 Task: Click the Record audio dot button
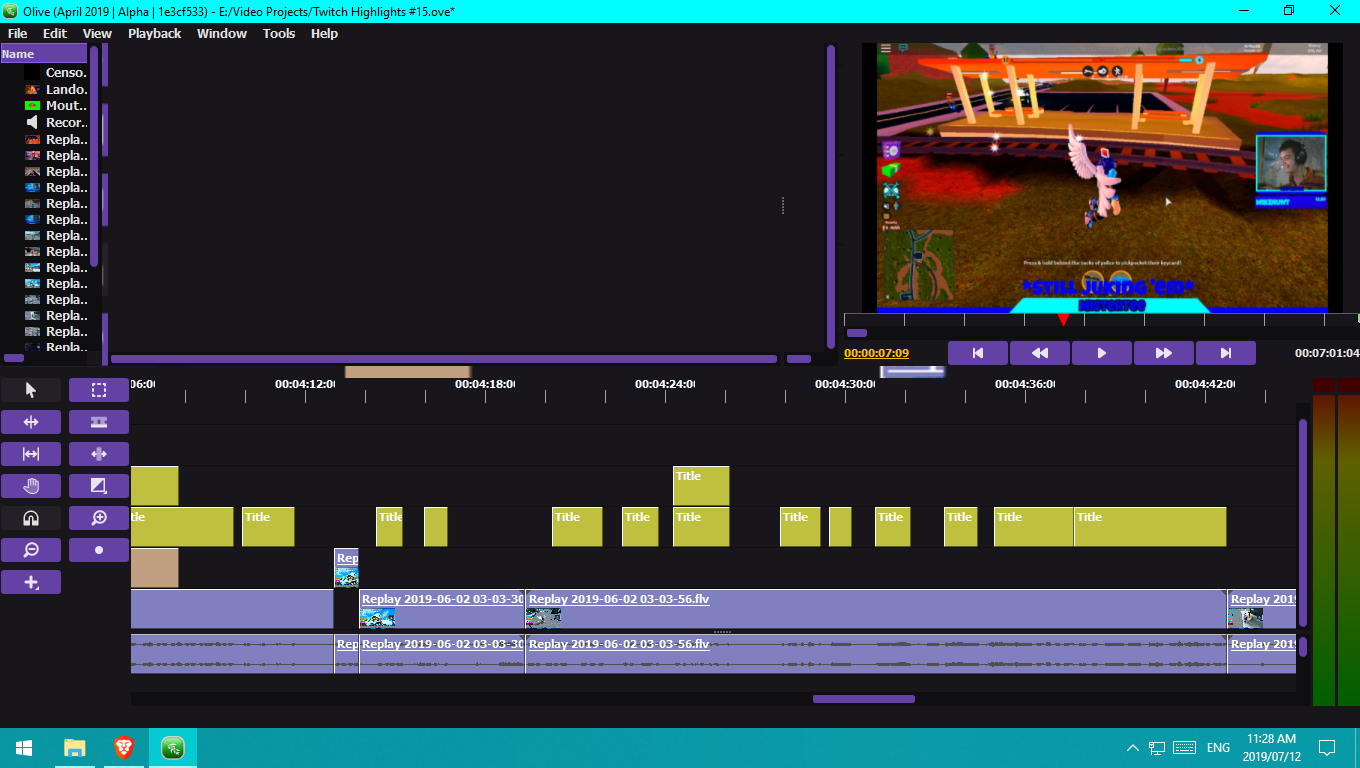(99, 550)
